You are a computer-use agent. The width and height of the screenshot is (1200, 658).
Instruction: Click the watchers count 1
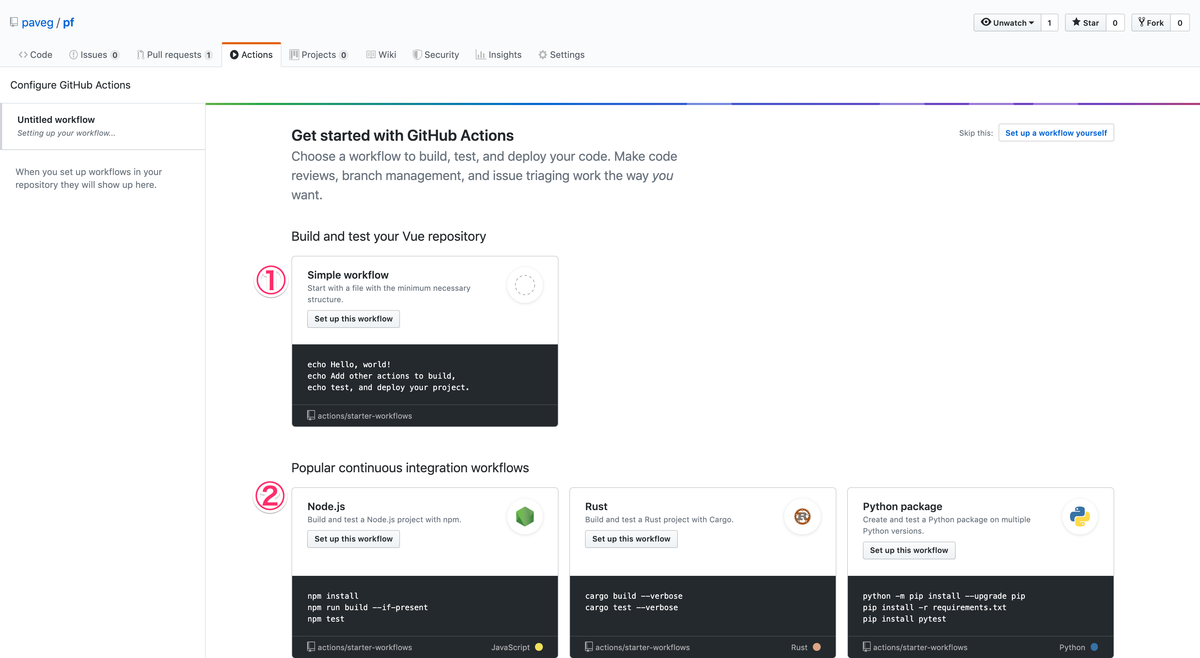1049,22
